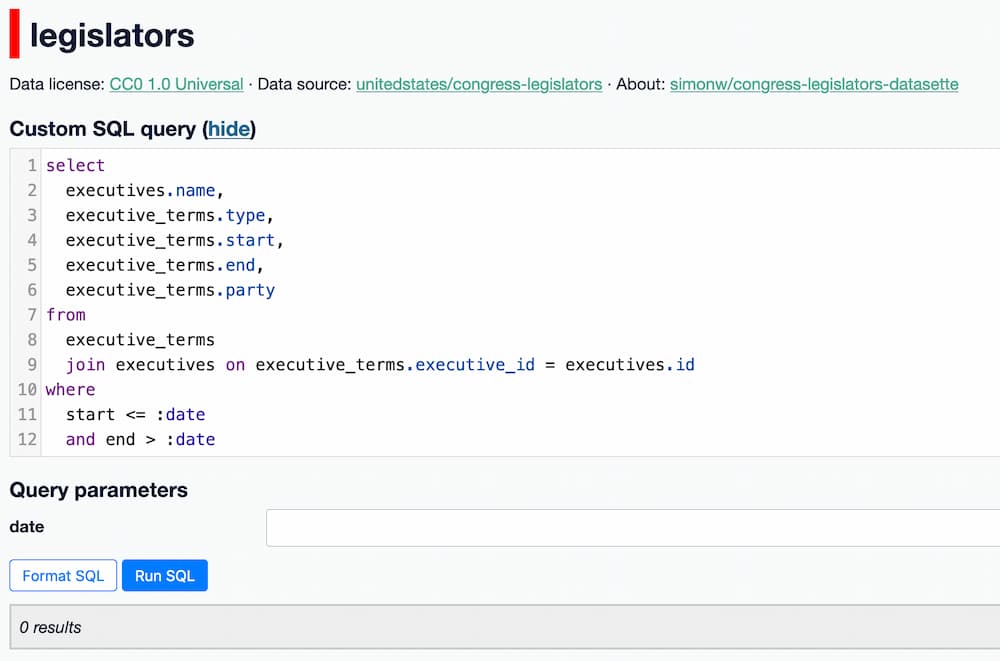This screenshot has height=661, width=1000.
Task: Click the legislators page heading
Action: point(111,36)
